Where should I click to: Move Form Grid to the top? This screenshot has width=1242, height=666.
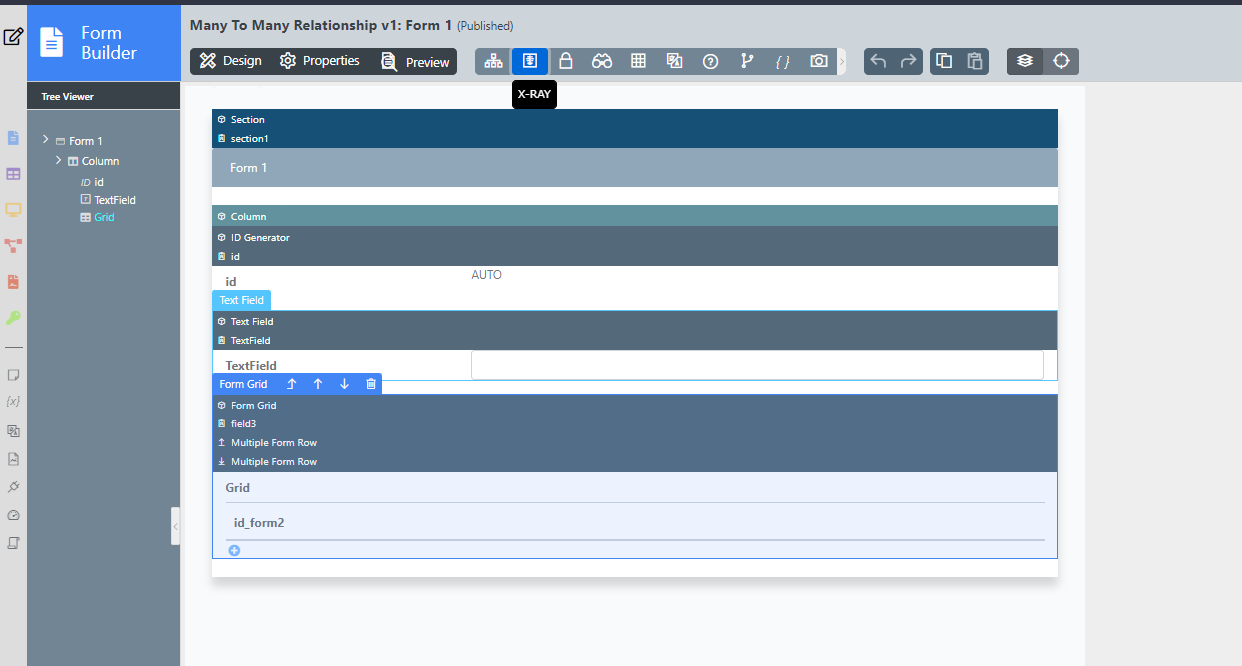click(x=292, y=384)
